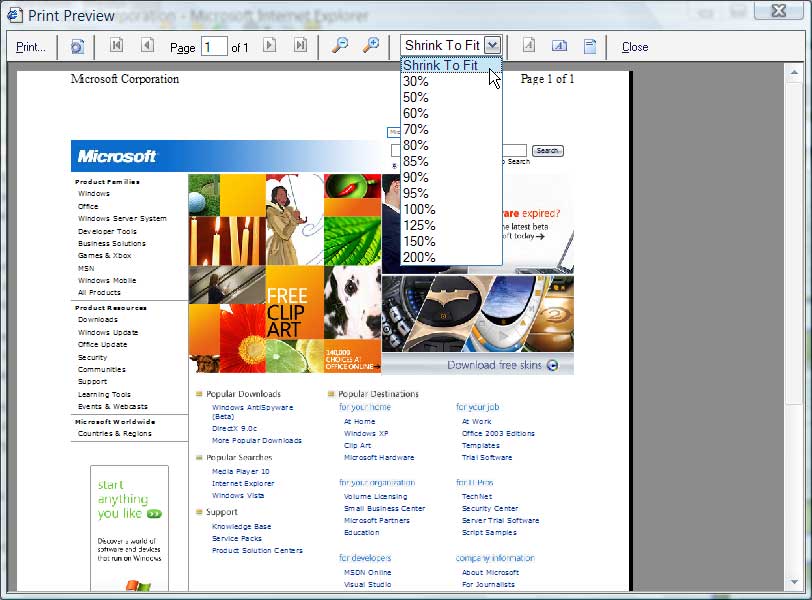812x600 pixels.
Task: Click the Landscape orientation icon
Action: coord(559,46)
